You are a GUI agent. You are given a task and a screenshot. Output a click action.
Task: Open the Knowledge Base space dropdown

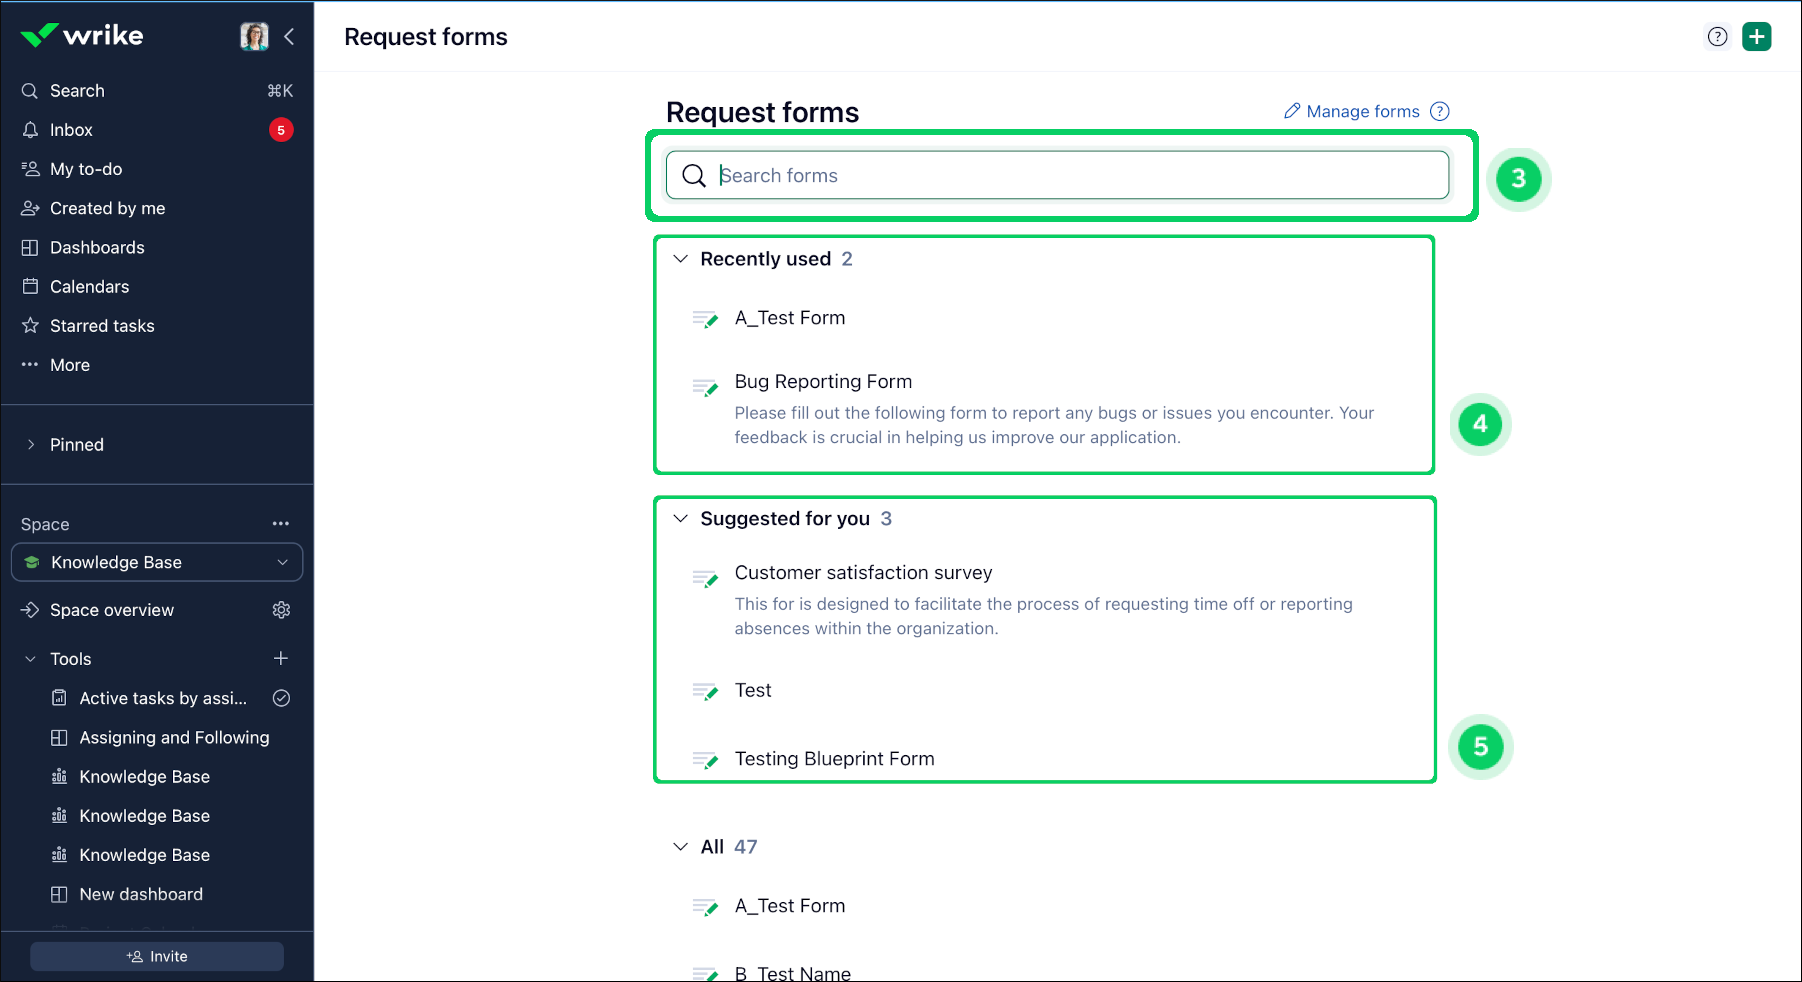pos(283,562)
